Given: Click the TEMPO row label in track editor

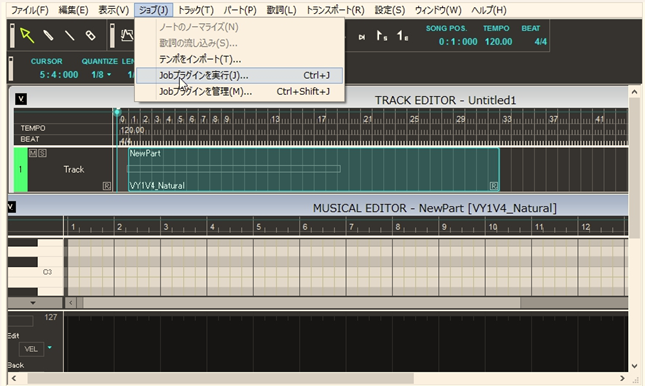Looking at the screenshot, I should click(33, 128).
